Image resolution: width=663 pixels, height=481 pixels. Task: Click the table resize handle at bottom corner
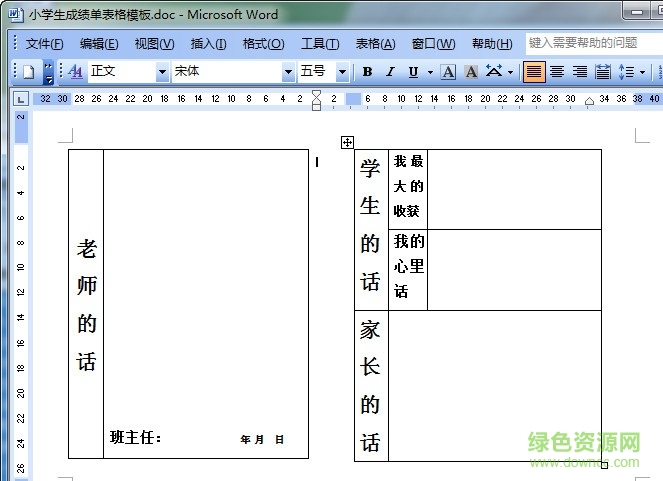tap(605, 465)
